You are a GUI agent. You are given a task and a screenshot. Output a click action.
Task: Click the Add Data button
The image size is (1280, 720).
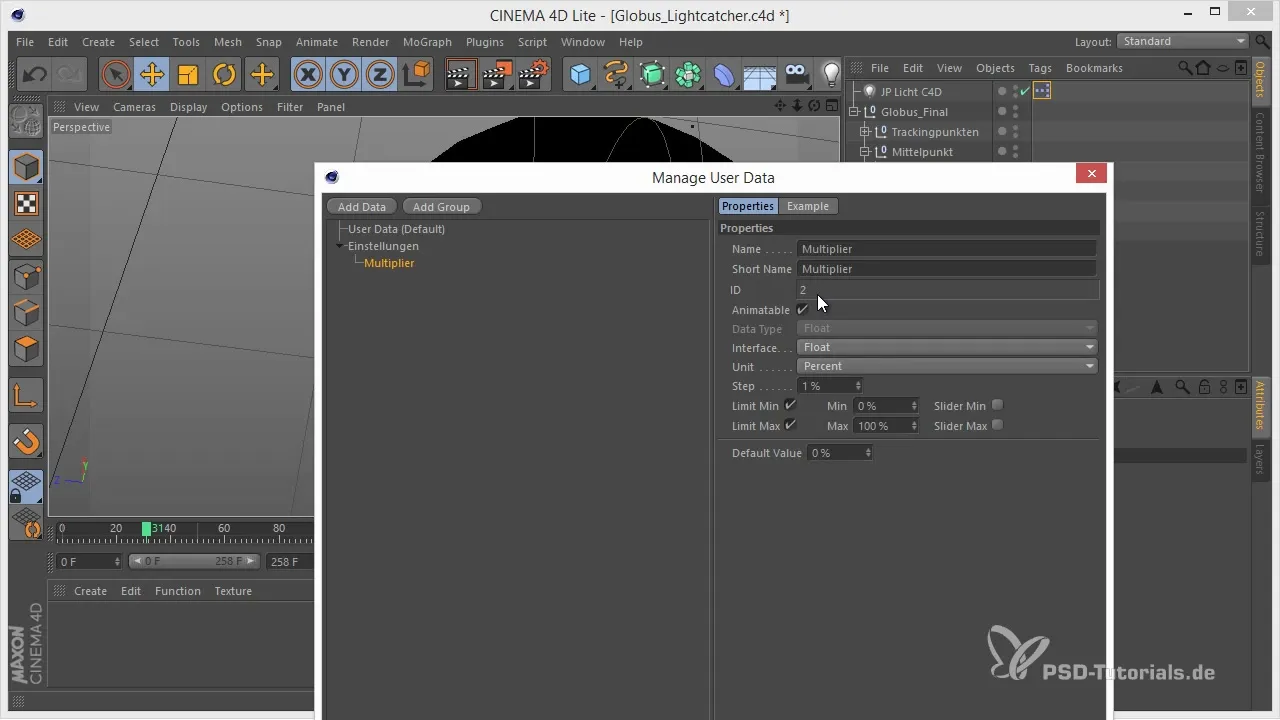[362, 206]
